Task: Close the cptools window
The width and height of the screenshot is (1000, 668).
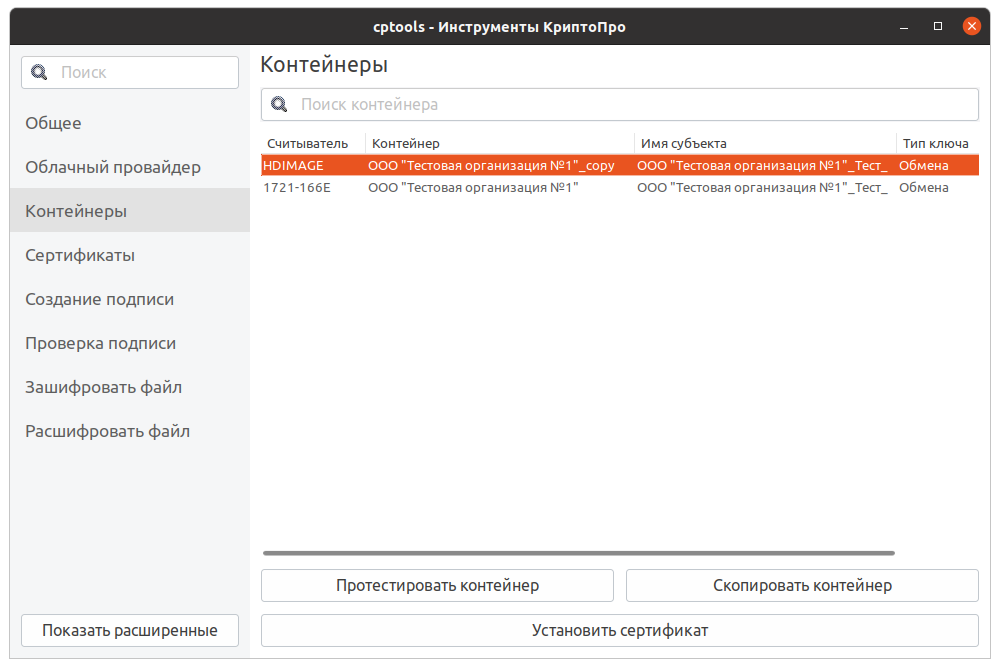Action: (971, 26)
